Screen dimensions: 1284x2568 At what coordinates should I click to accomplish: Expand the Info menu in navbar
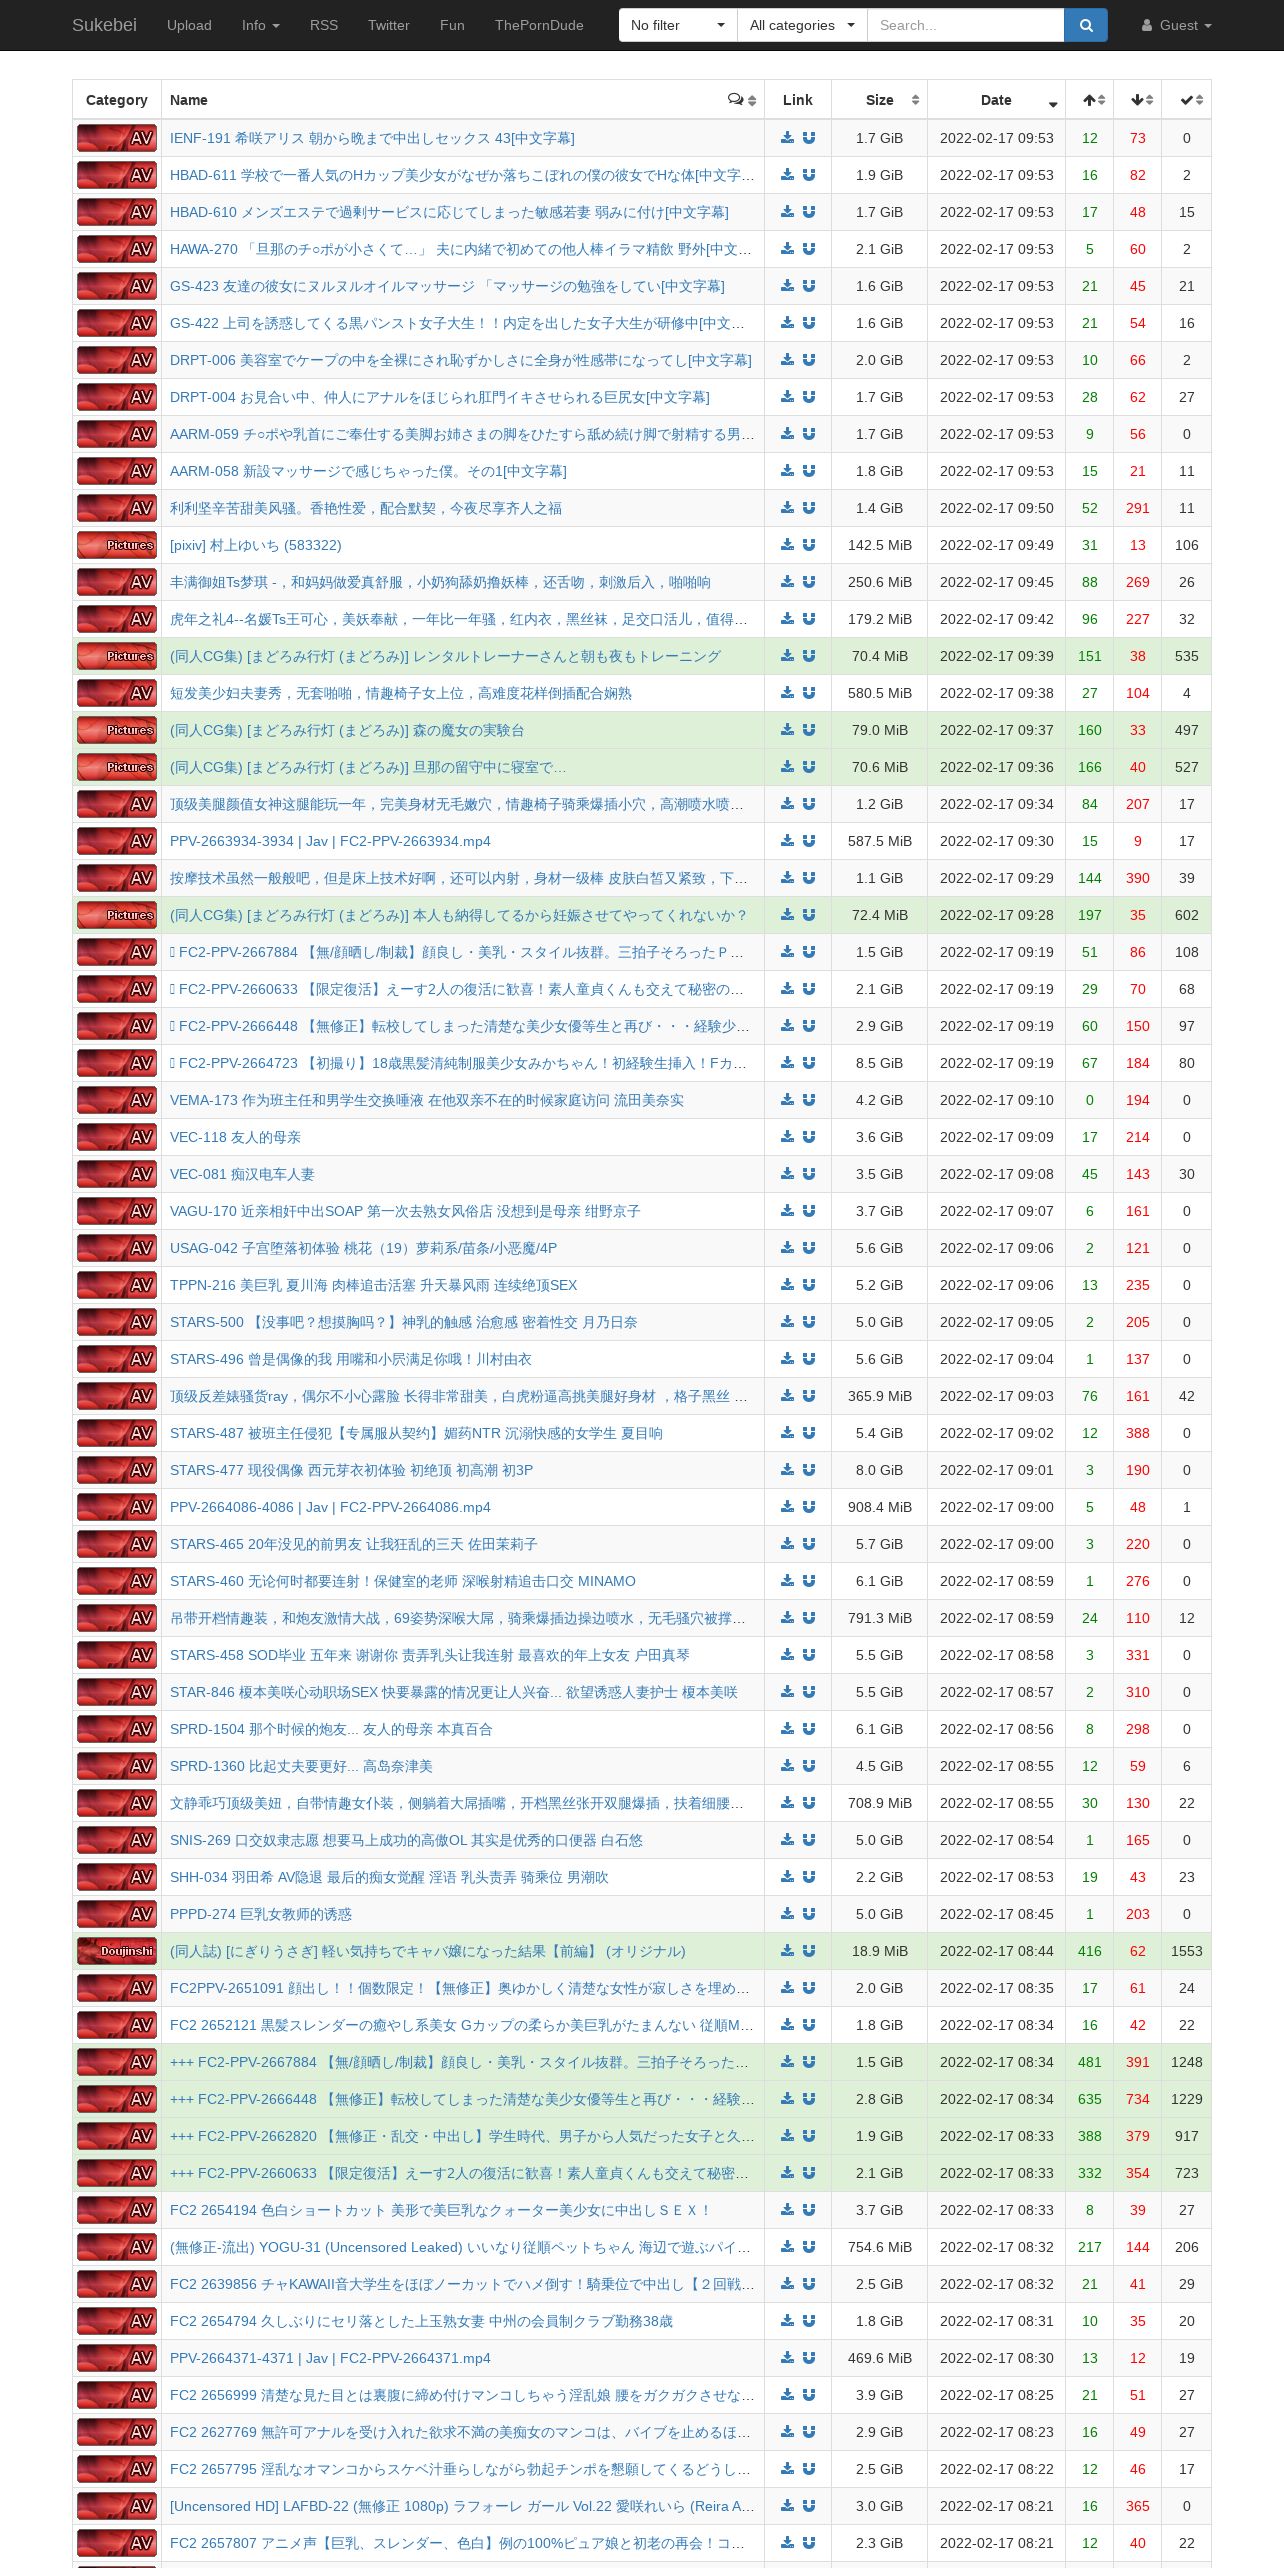260,25
